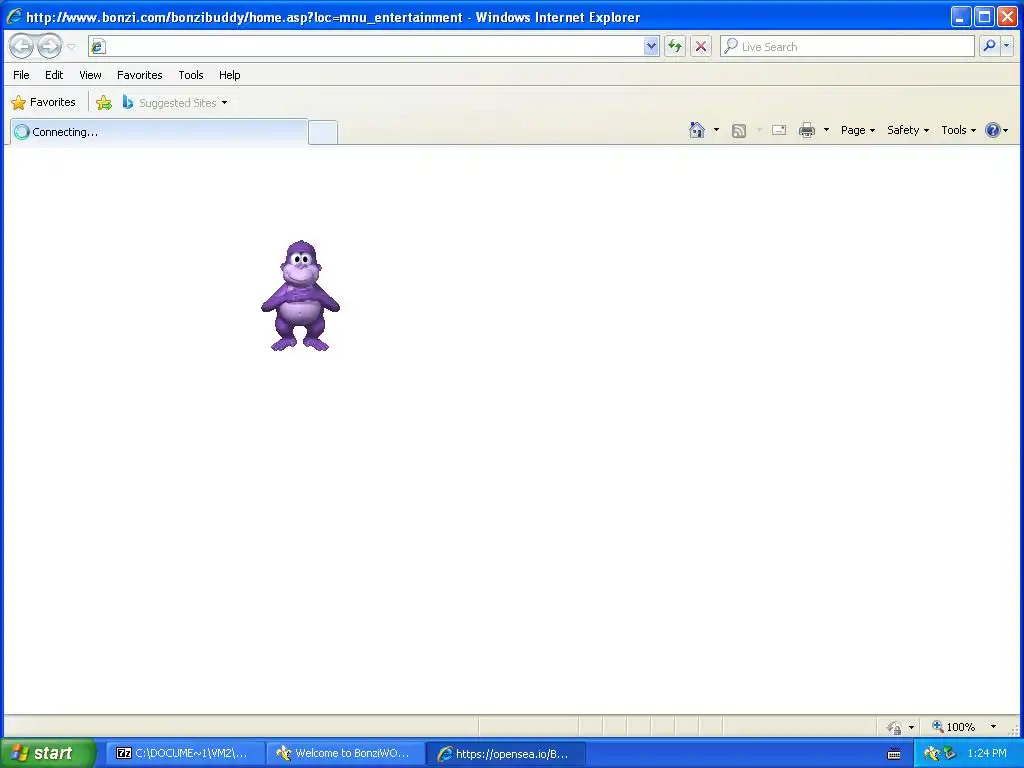Click the 1:24 PM clock

(987, 754)
